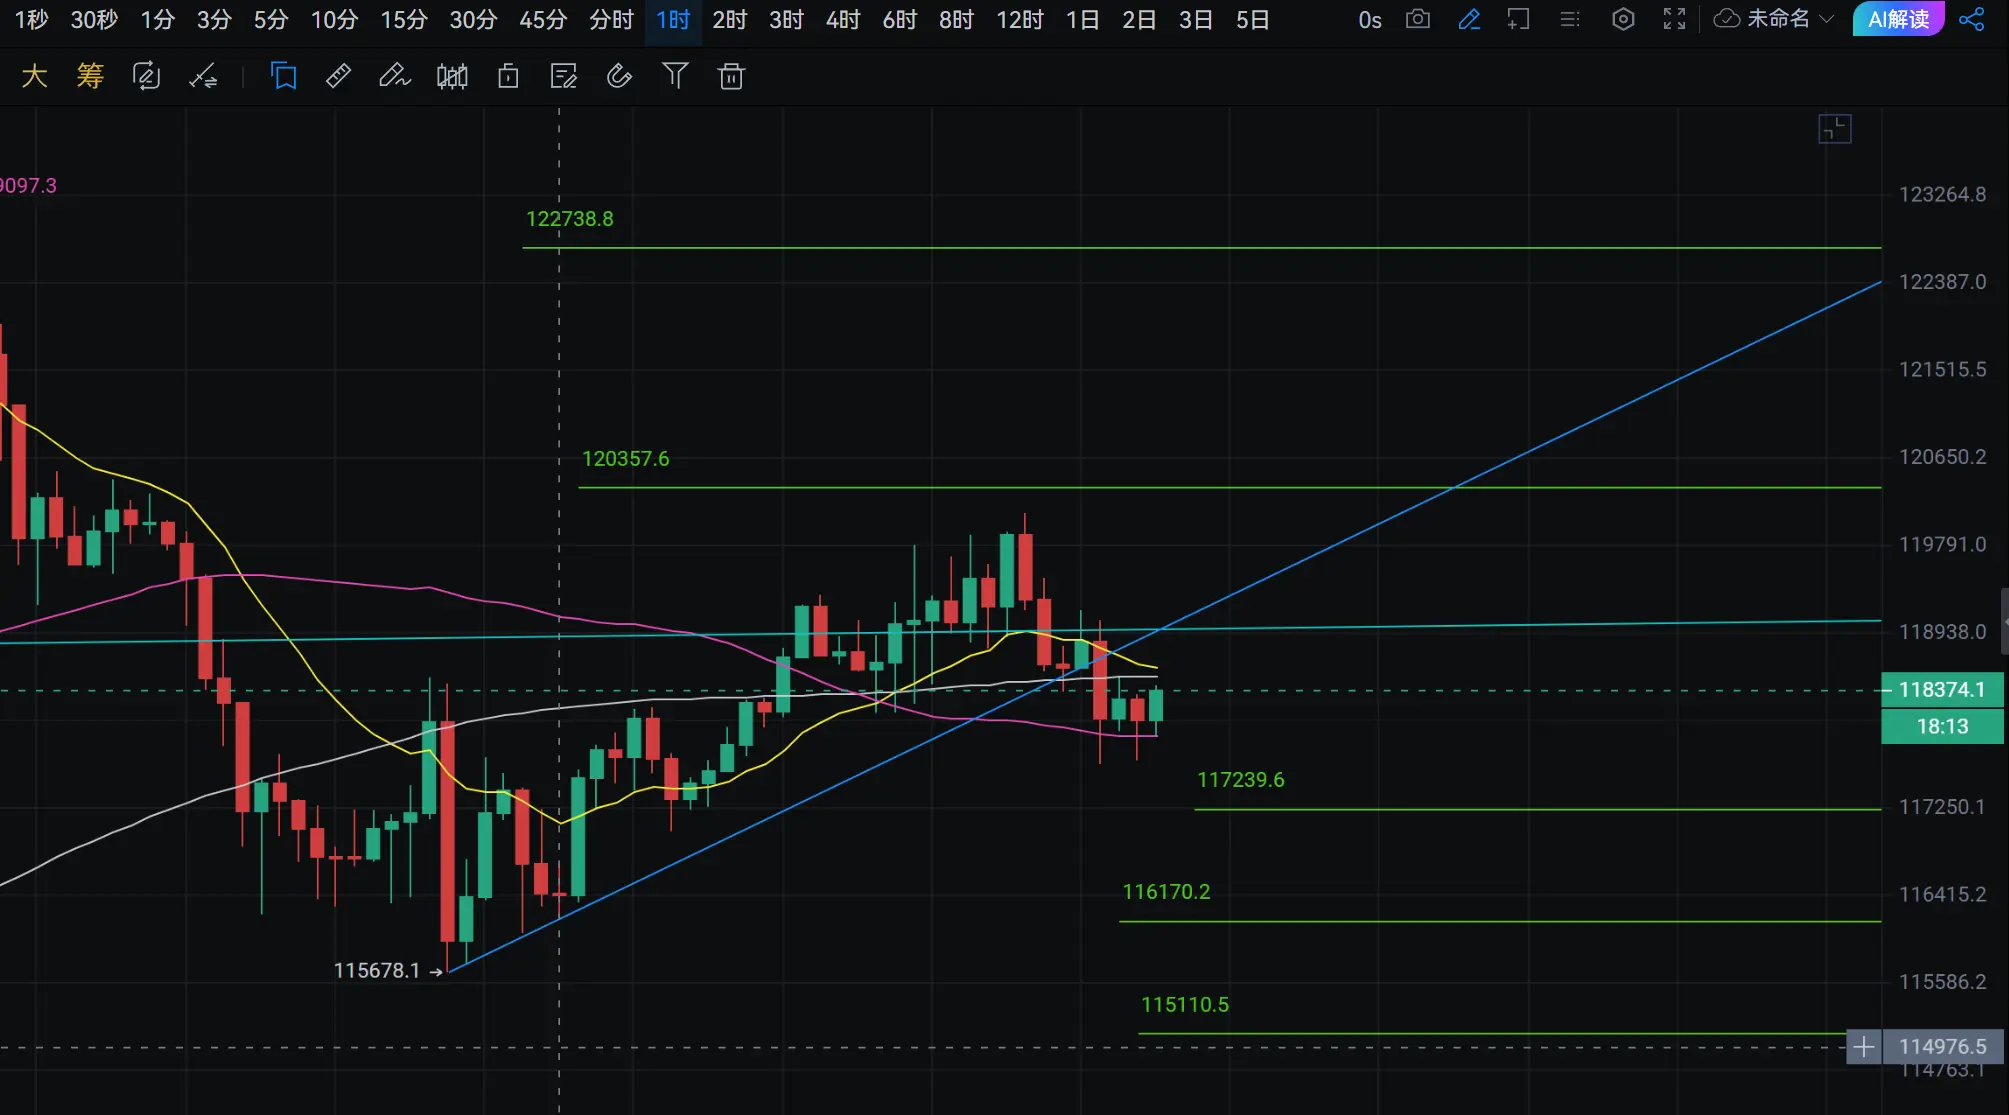Image resolution: width=2009 pixels, height=1115 pixels.
Task: Click the add-panel square plus icon
Action: pos(1519,19)
